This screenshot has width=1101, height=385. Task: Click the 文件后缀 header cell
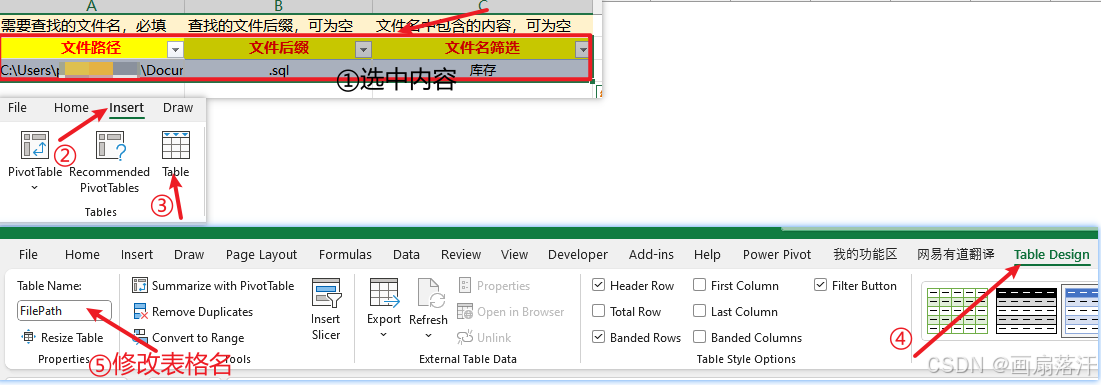coord(279,48)
